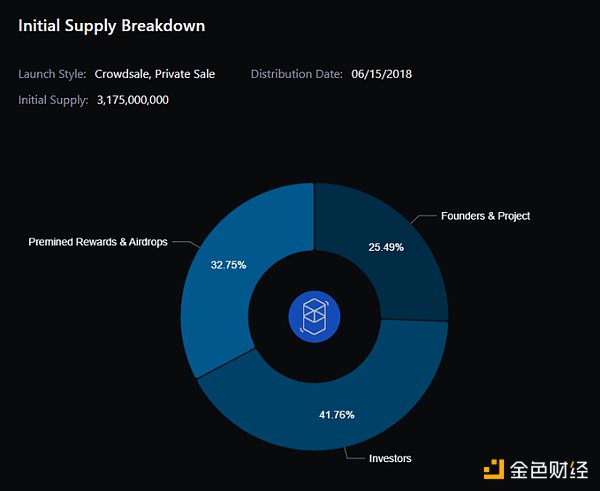The width and height of the screenshot is (600, 491).
Task: Click the 'Initial Supply Breakdown' heading
Action: coord(112,26)
